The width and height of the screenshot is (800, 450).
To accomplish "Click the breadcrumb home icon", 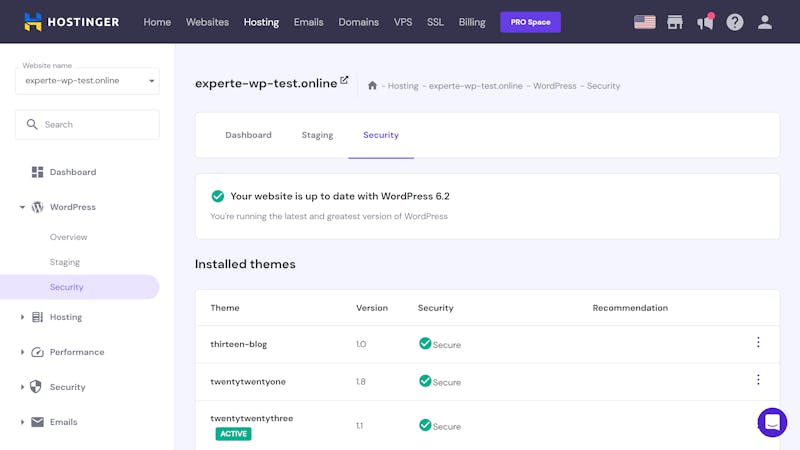I will [x=372, y=85].
